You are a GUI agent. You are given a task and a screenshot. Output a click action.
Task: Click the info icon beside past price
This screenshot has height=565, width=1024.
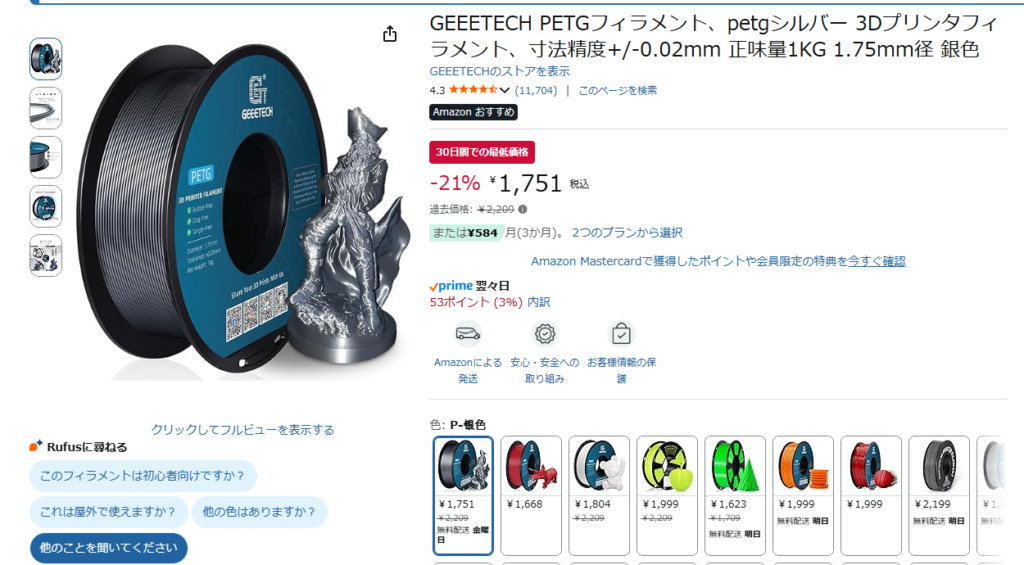click(x=522, y=210)
